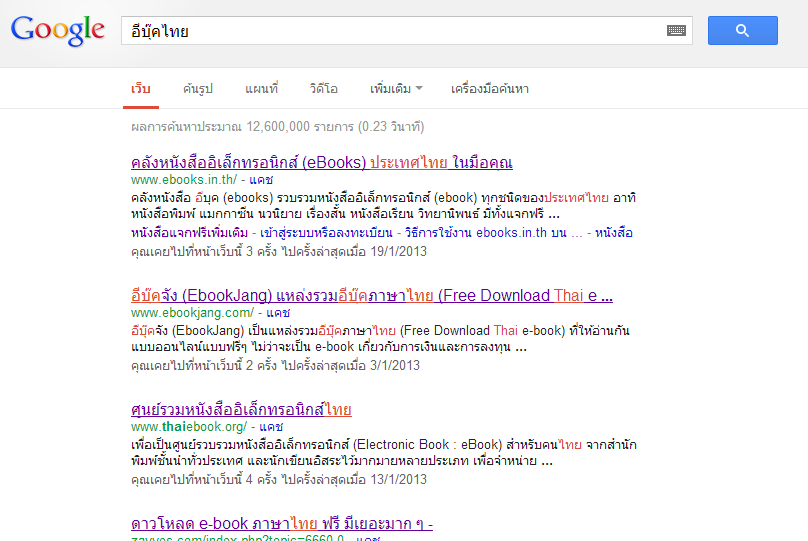The height and width of the screenshot is (541, 808).
Task: Open the on-screen keyboard icon
Action: pos(676,30)
